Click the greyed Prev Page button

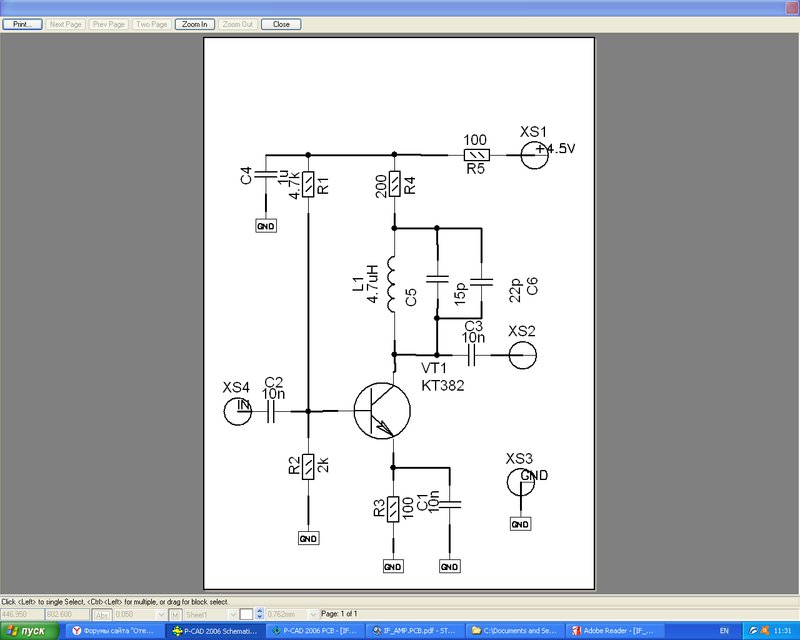109,24
